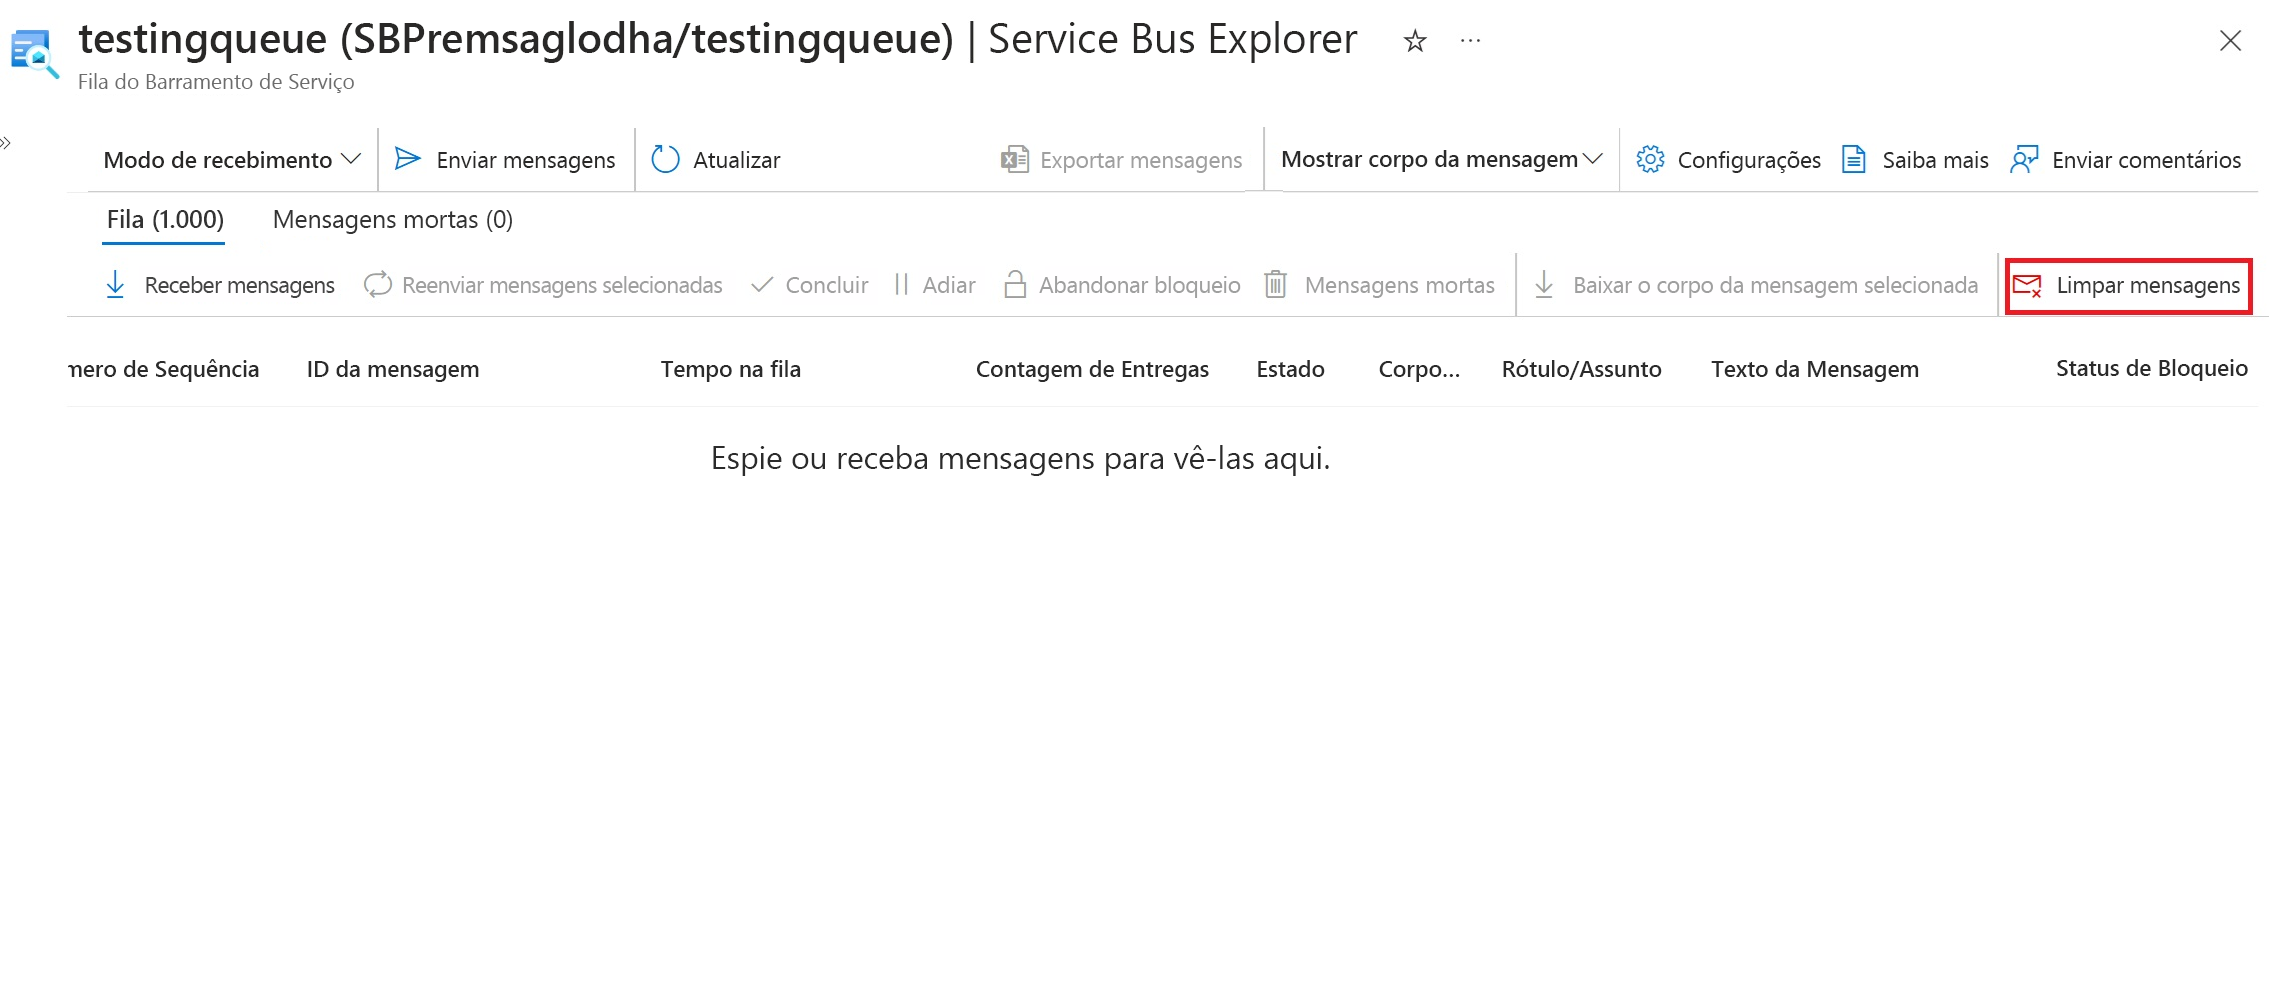This screenshot has height=998, width=2269.
Task: Click the Enviar mensagens button
Action: point(505,160)
